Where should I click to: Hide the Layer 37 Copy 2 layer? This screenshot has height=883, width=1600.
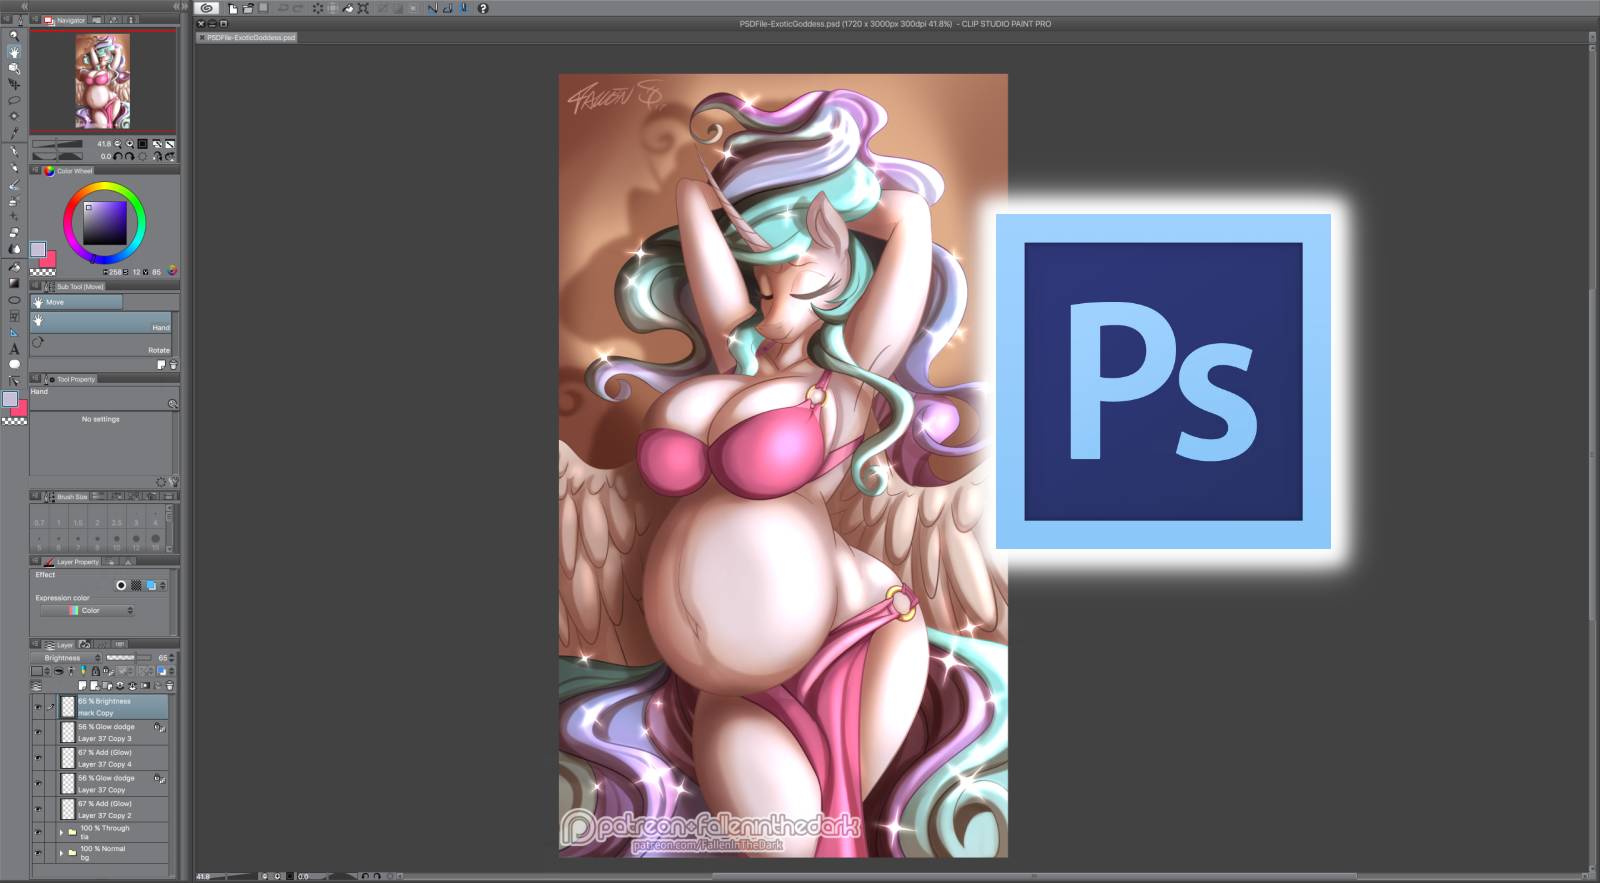tap(38, 809)
